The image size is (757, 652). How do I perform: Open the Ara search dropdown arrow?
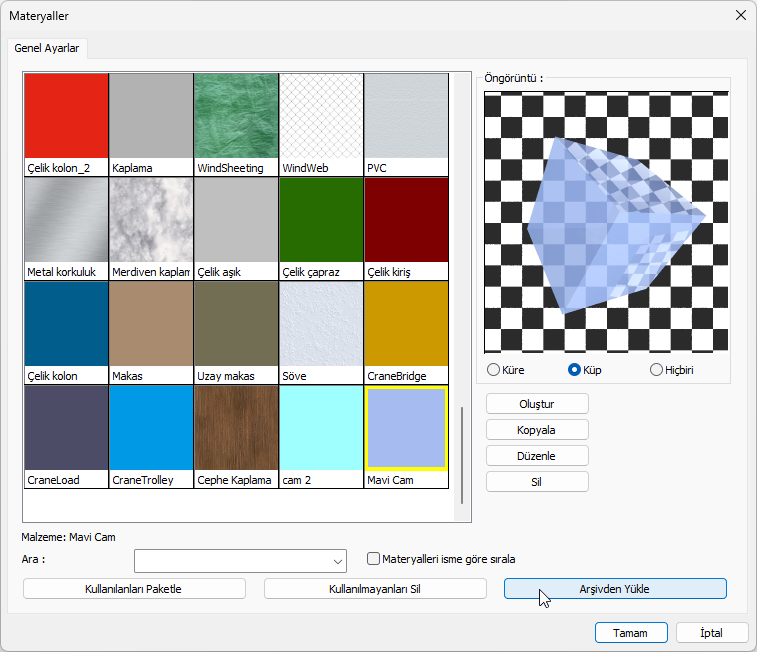click(x=337, y=560)
